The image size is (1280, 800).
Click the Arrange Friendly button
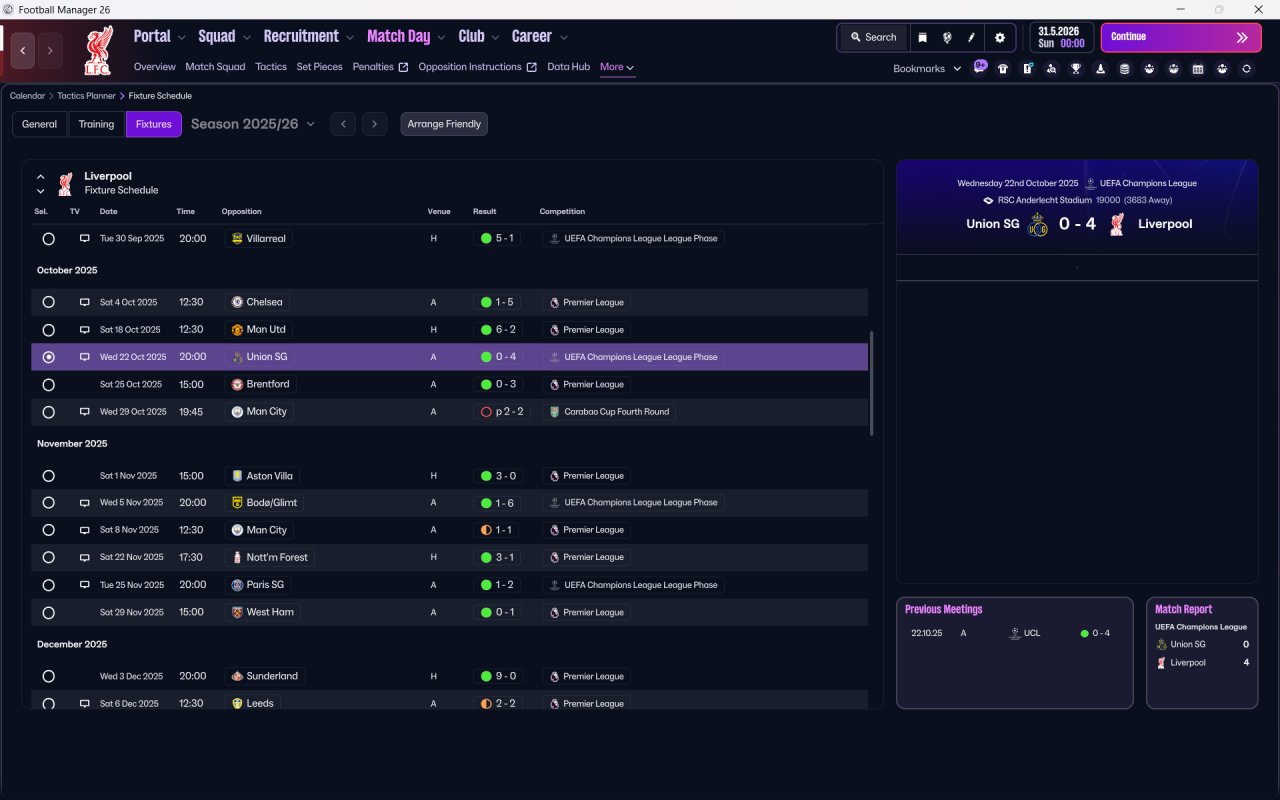[x=444, y=124]
